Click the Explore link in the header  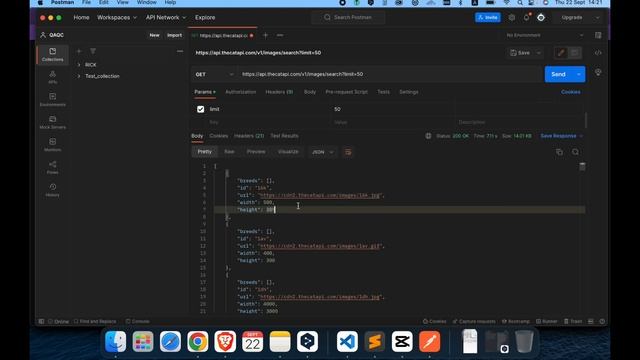205,18
